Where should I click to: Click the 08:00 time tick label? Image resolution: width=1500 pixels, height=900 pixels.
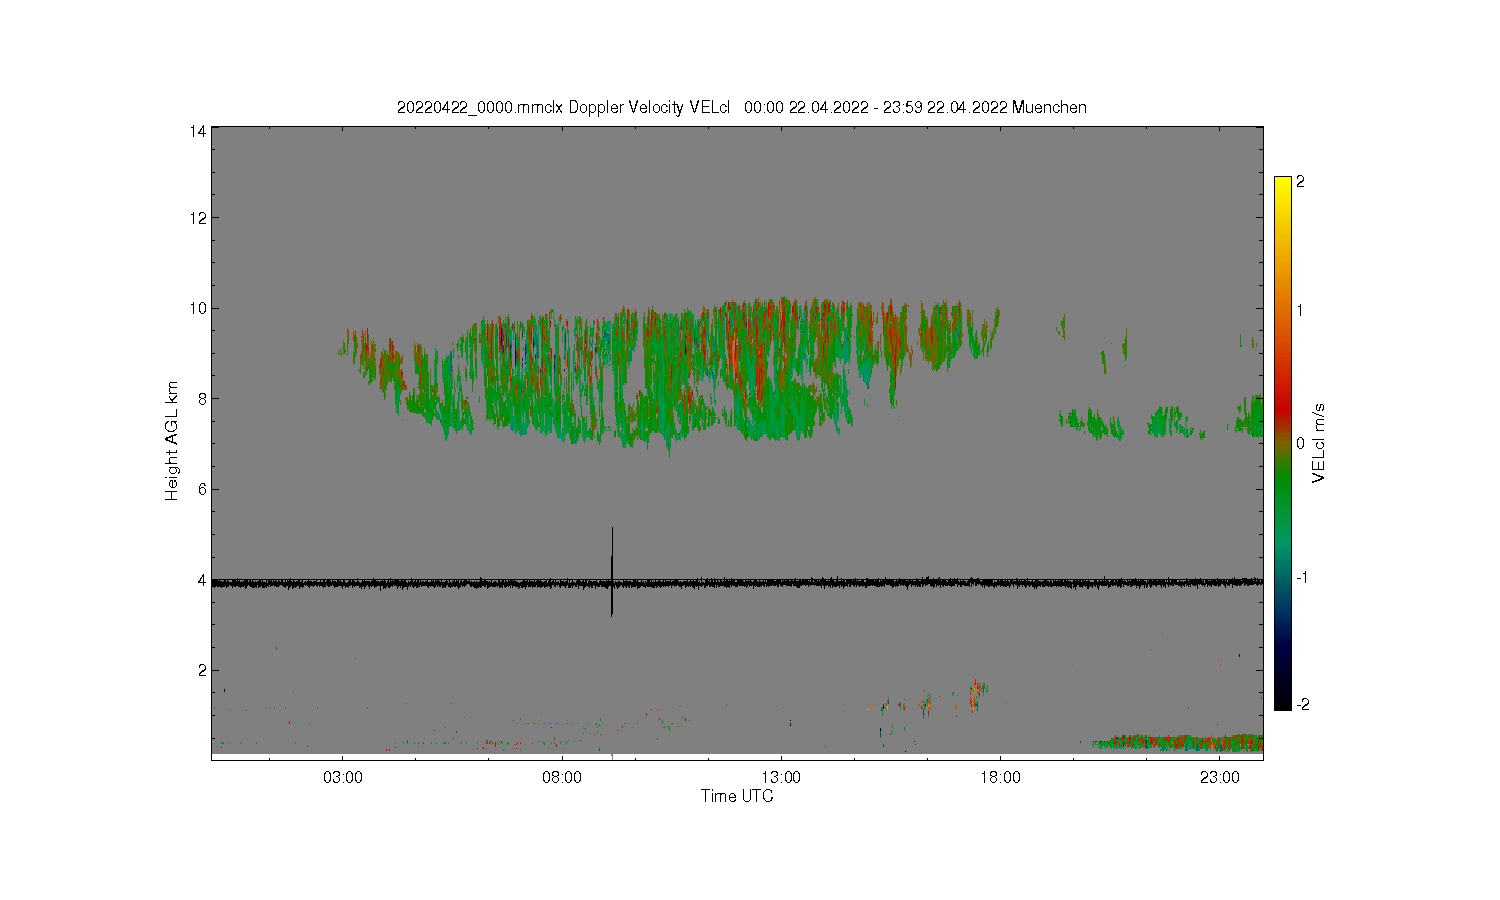pyautogui.click(x=562, y=777)
